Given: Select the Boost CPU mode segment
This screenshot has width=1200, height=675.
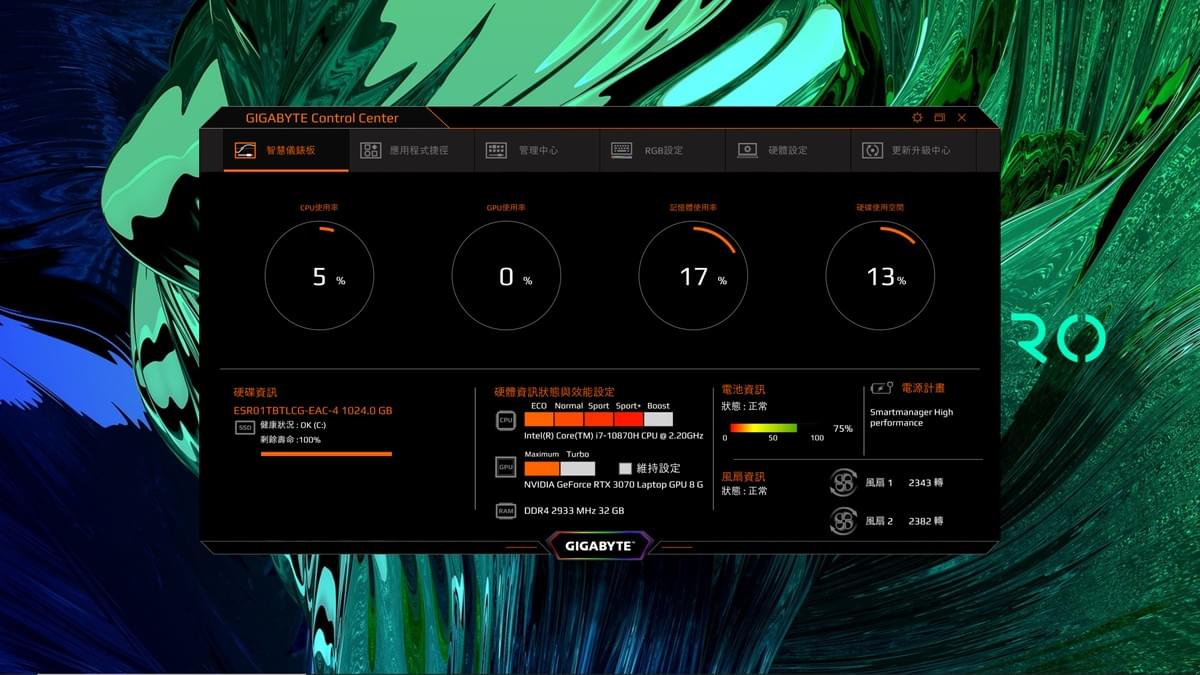Looking at the screenshot, I should 658,419.
